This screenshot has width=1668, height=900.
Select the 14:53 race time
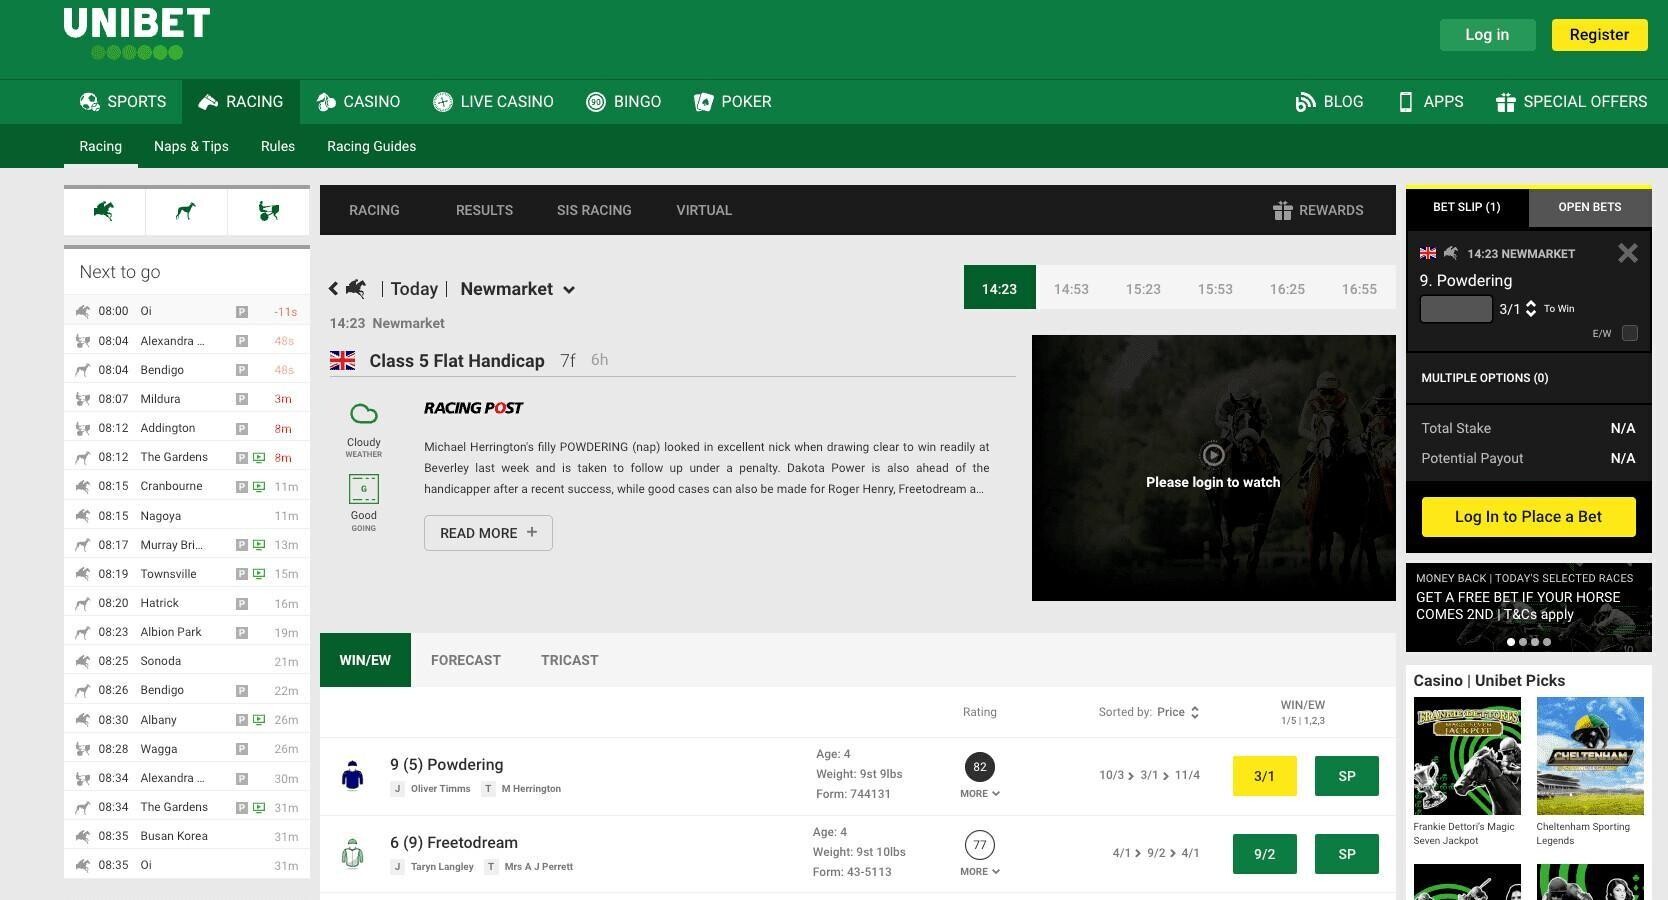click(x=1071, y=289)
